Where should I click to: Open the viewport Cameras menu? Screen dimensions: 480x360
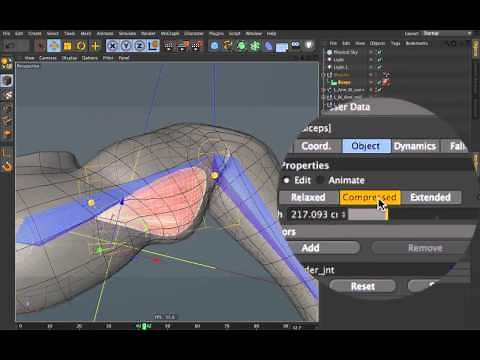[48, 58]
